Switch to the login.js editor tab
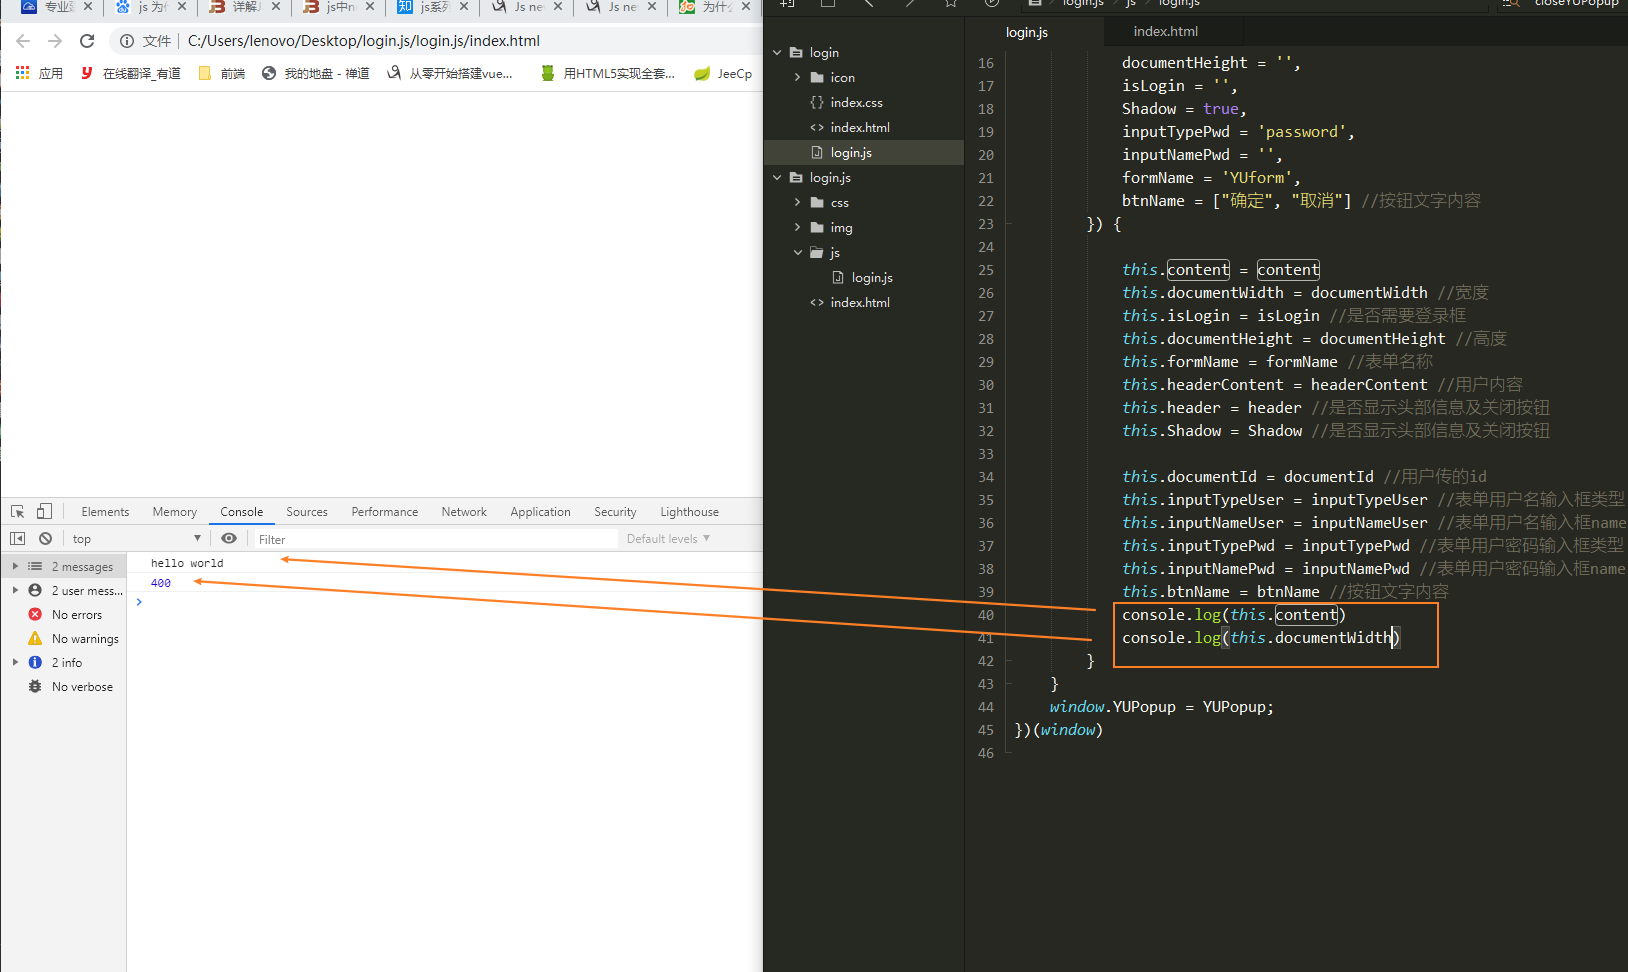The image size is (1628, 972). click(1027, 32)
